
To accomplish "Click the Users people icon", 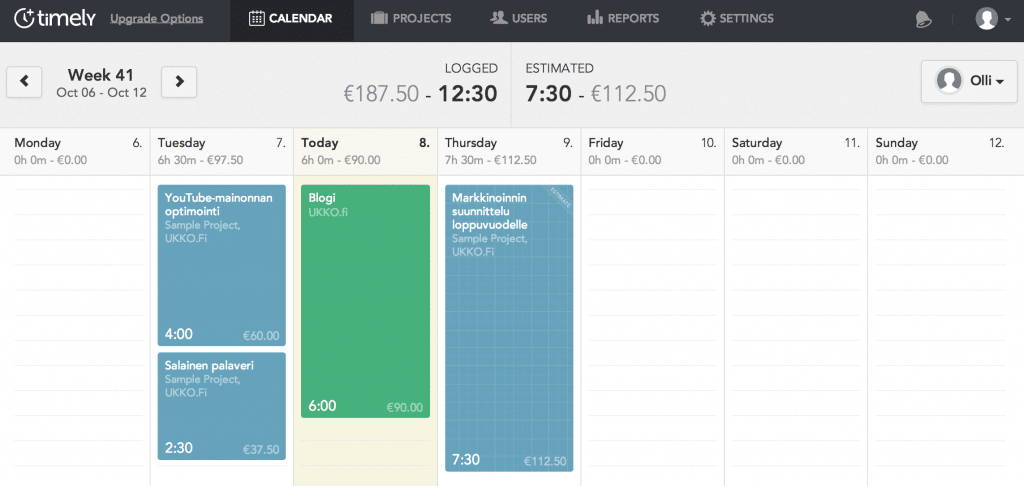I will [498, 18].
